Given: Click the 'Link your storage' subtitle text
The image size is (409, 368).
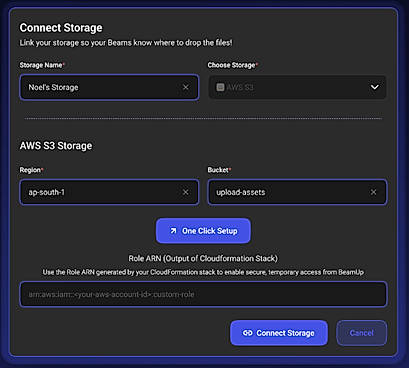Looking at the screenshot, I should coord(126,43).
